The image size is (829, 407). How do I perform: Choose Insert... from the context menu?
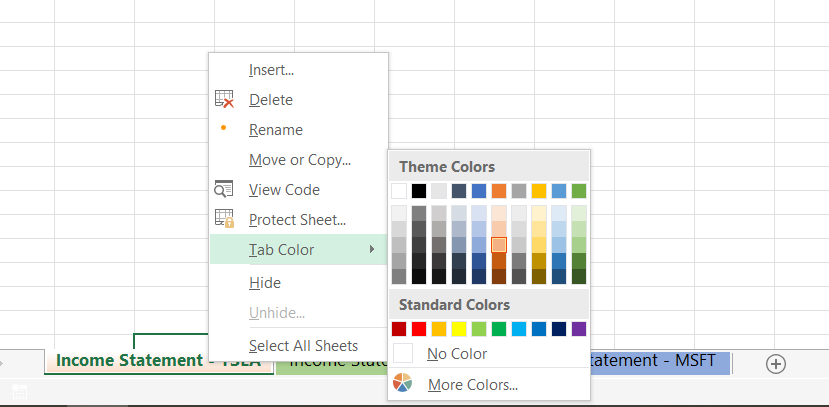(x=271, y=70)
